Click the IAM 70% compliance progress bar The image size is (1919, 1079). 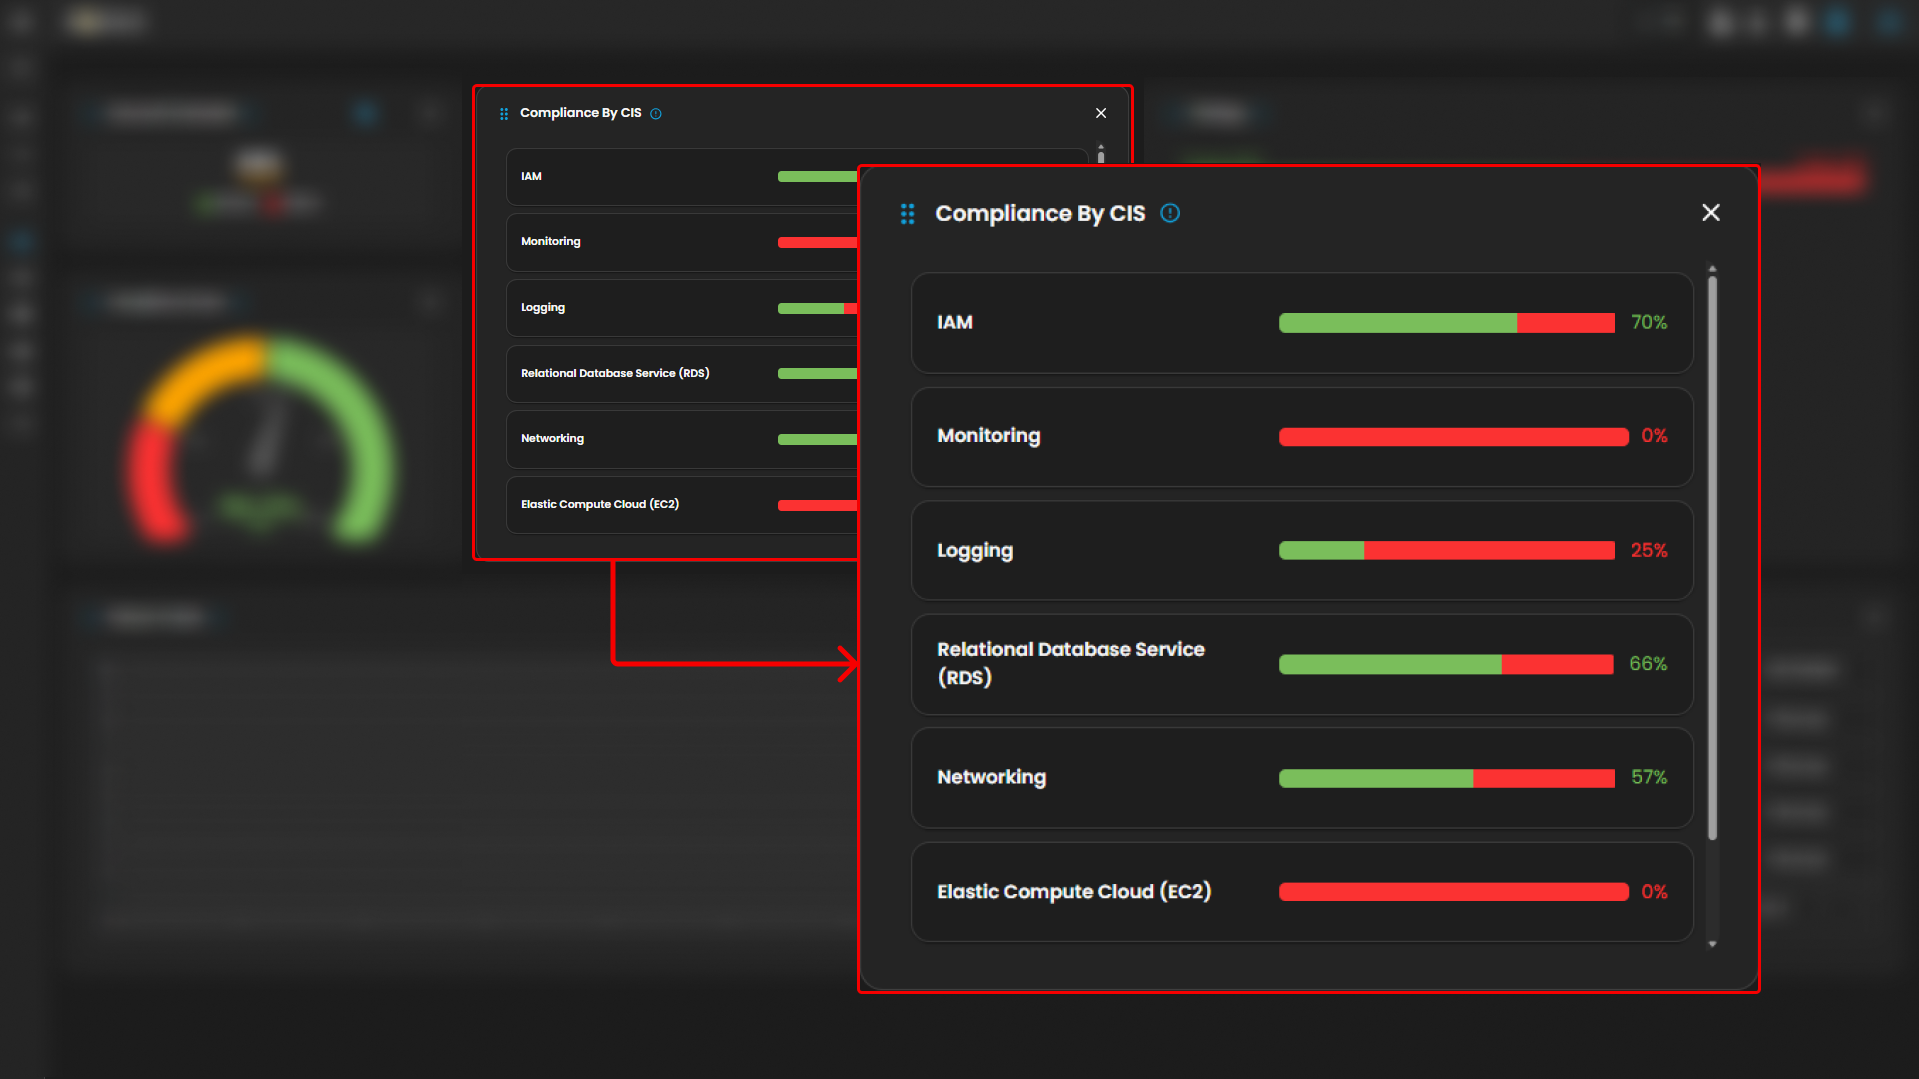[1446, 323]
